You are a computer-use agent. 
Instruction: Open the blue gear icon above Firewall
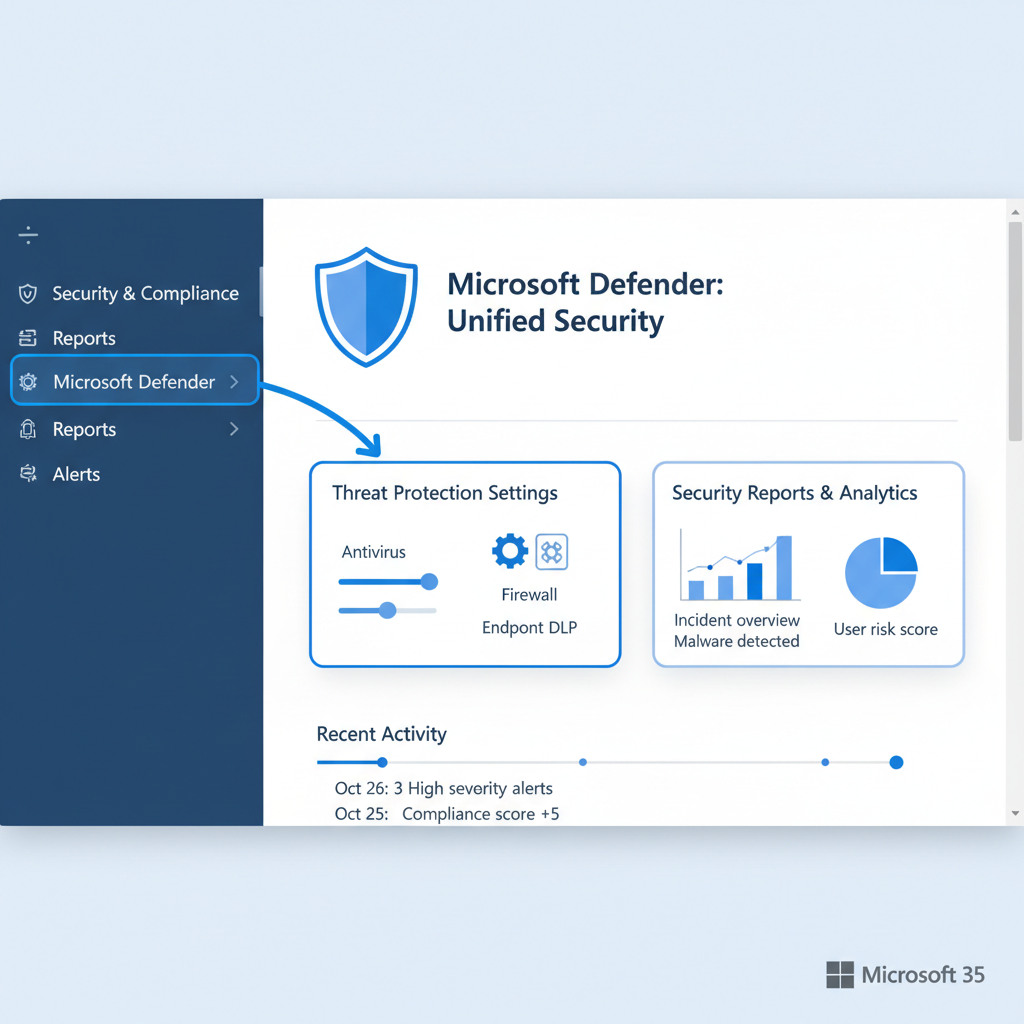pyautogui.click(x=510, y=551)
